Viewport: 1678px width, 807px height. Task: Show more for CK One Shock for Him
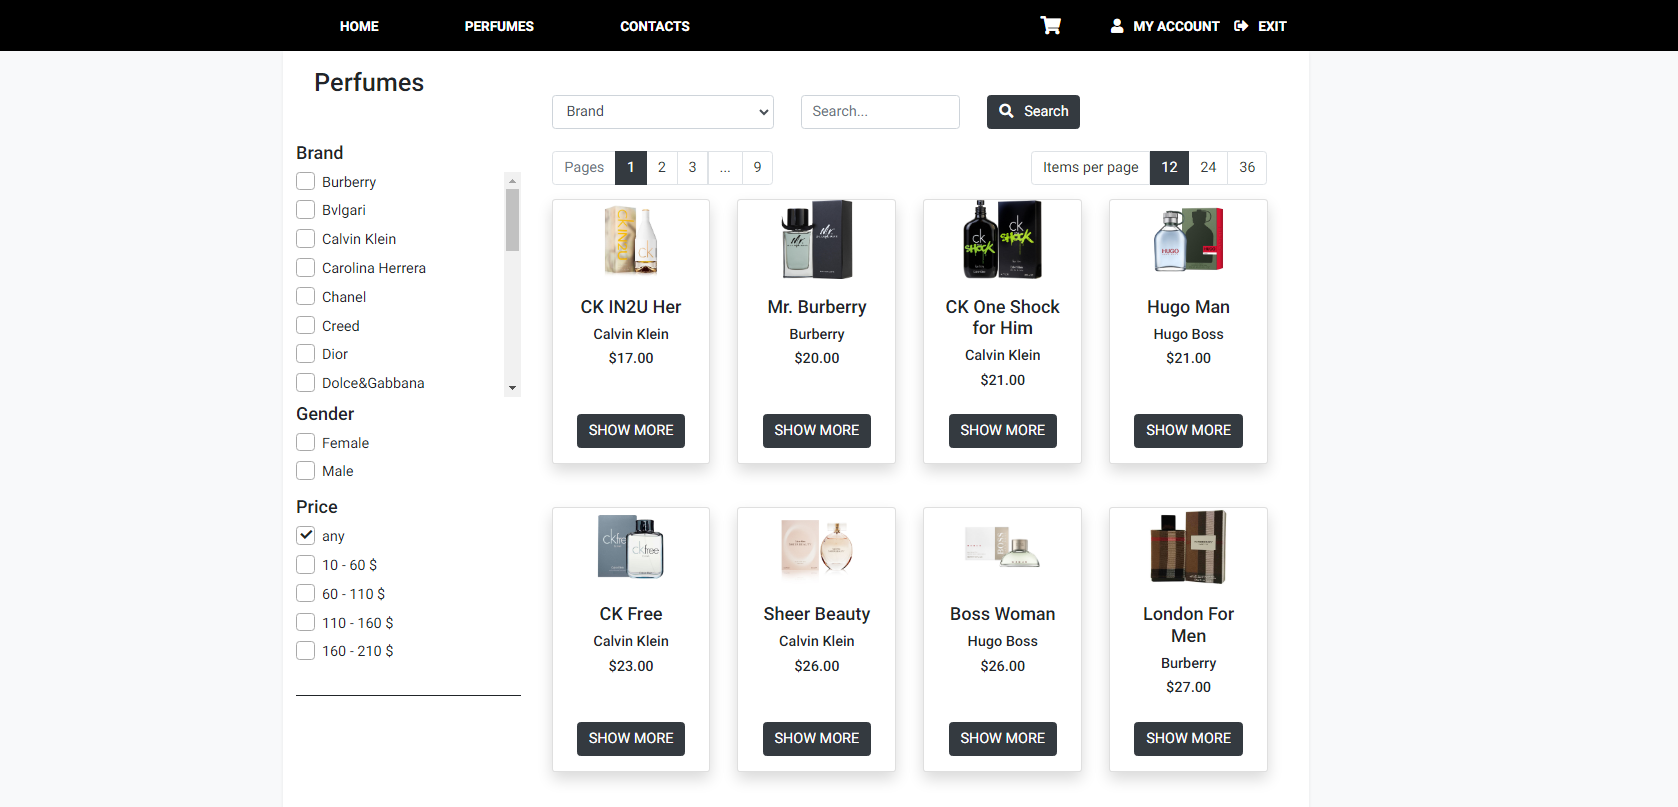click(x=1002, y=430)
